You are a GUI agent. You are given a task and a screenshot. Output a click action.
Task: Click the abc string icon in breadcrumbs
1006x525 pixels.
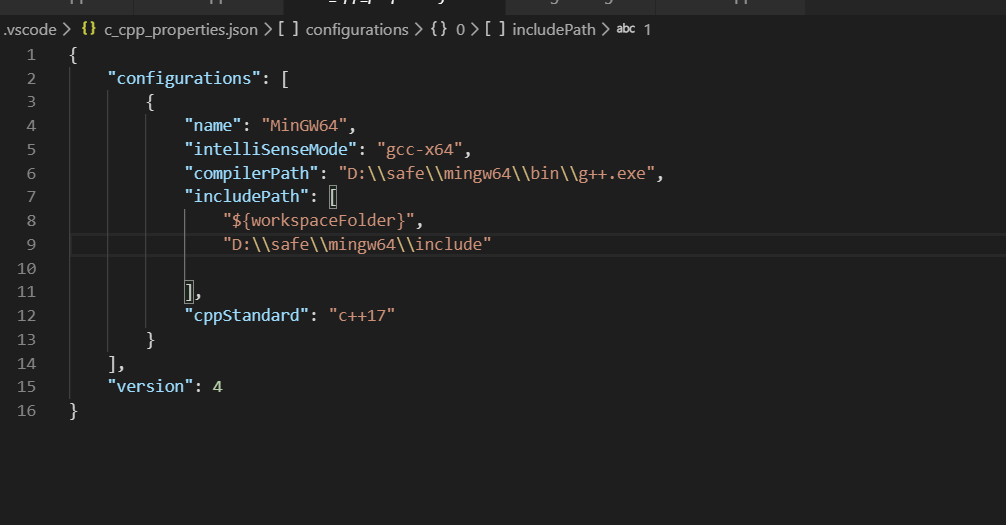click(x=626, y=29)
